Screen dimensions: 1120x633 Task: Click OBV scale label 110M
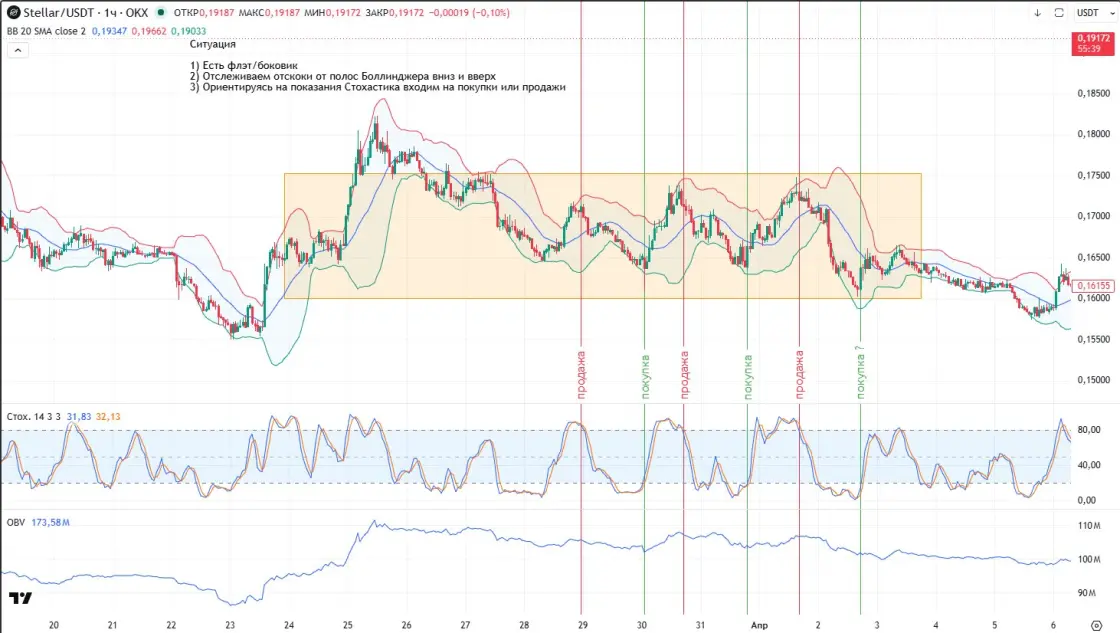(x=1089, y=526)
